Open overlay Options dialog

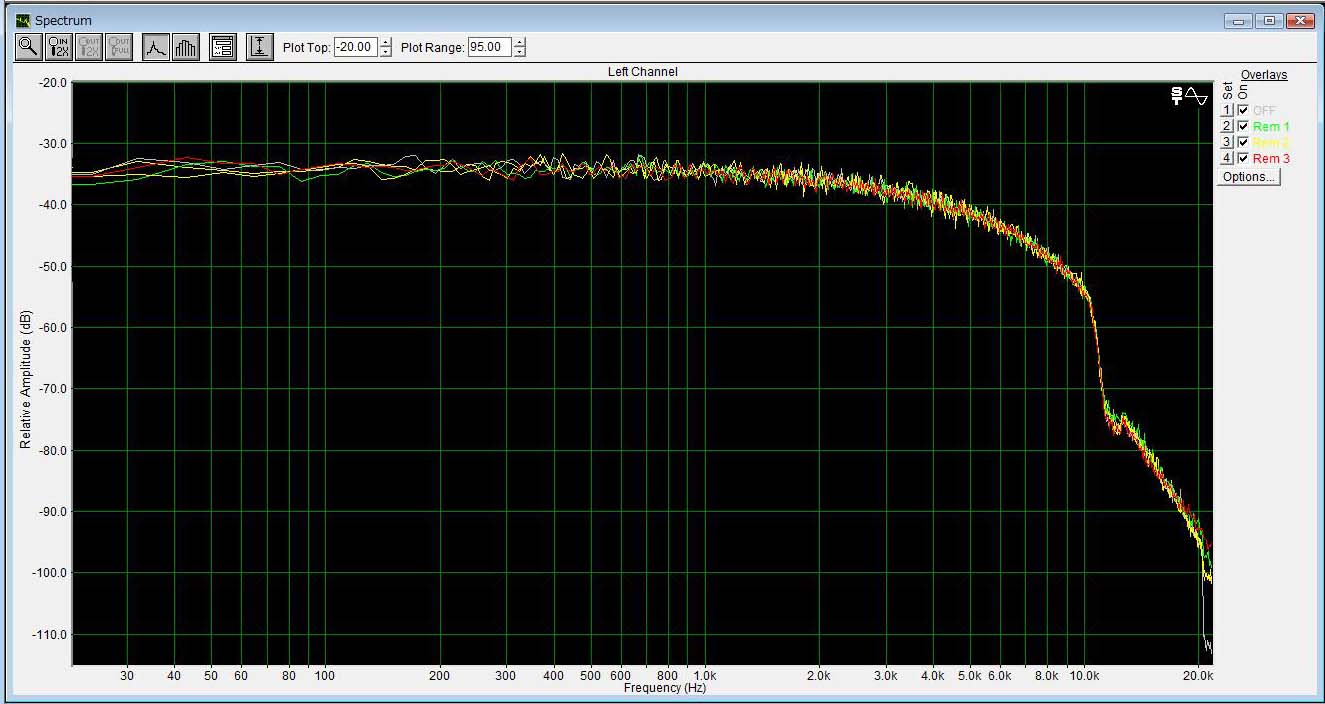[x=1249, y=177]
